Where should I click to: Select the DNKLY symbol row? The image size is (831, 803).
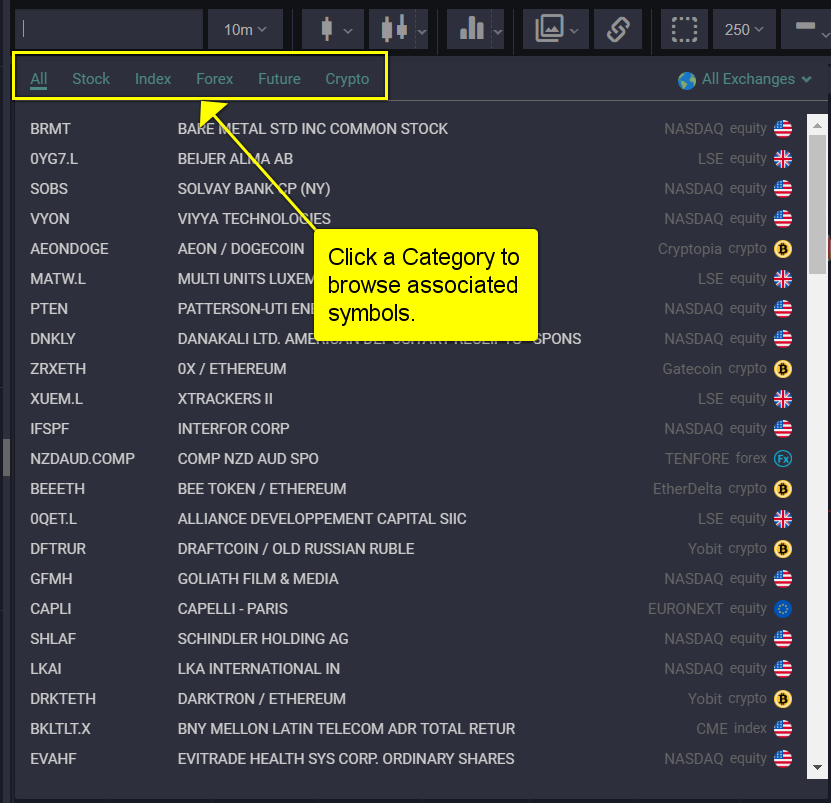point(411,339)
